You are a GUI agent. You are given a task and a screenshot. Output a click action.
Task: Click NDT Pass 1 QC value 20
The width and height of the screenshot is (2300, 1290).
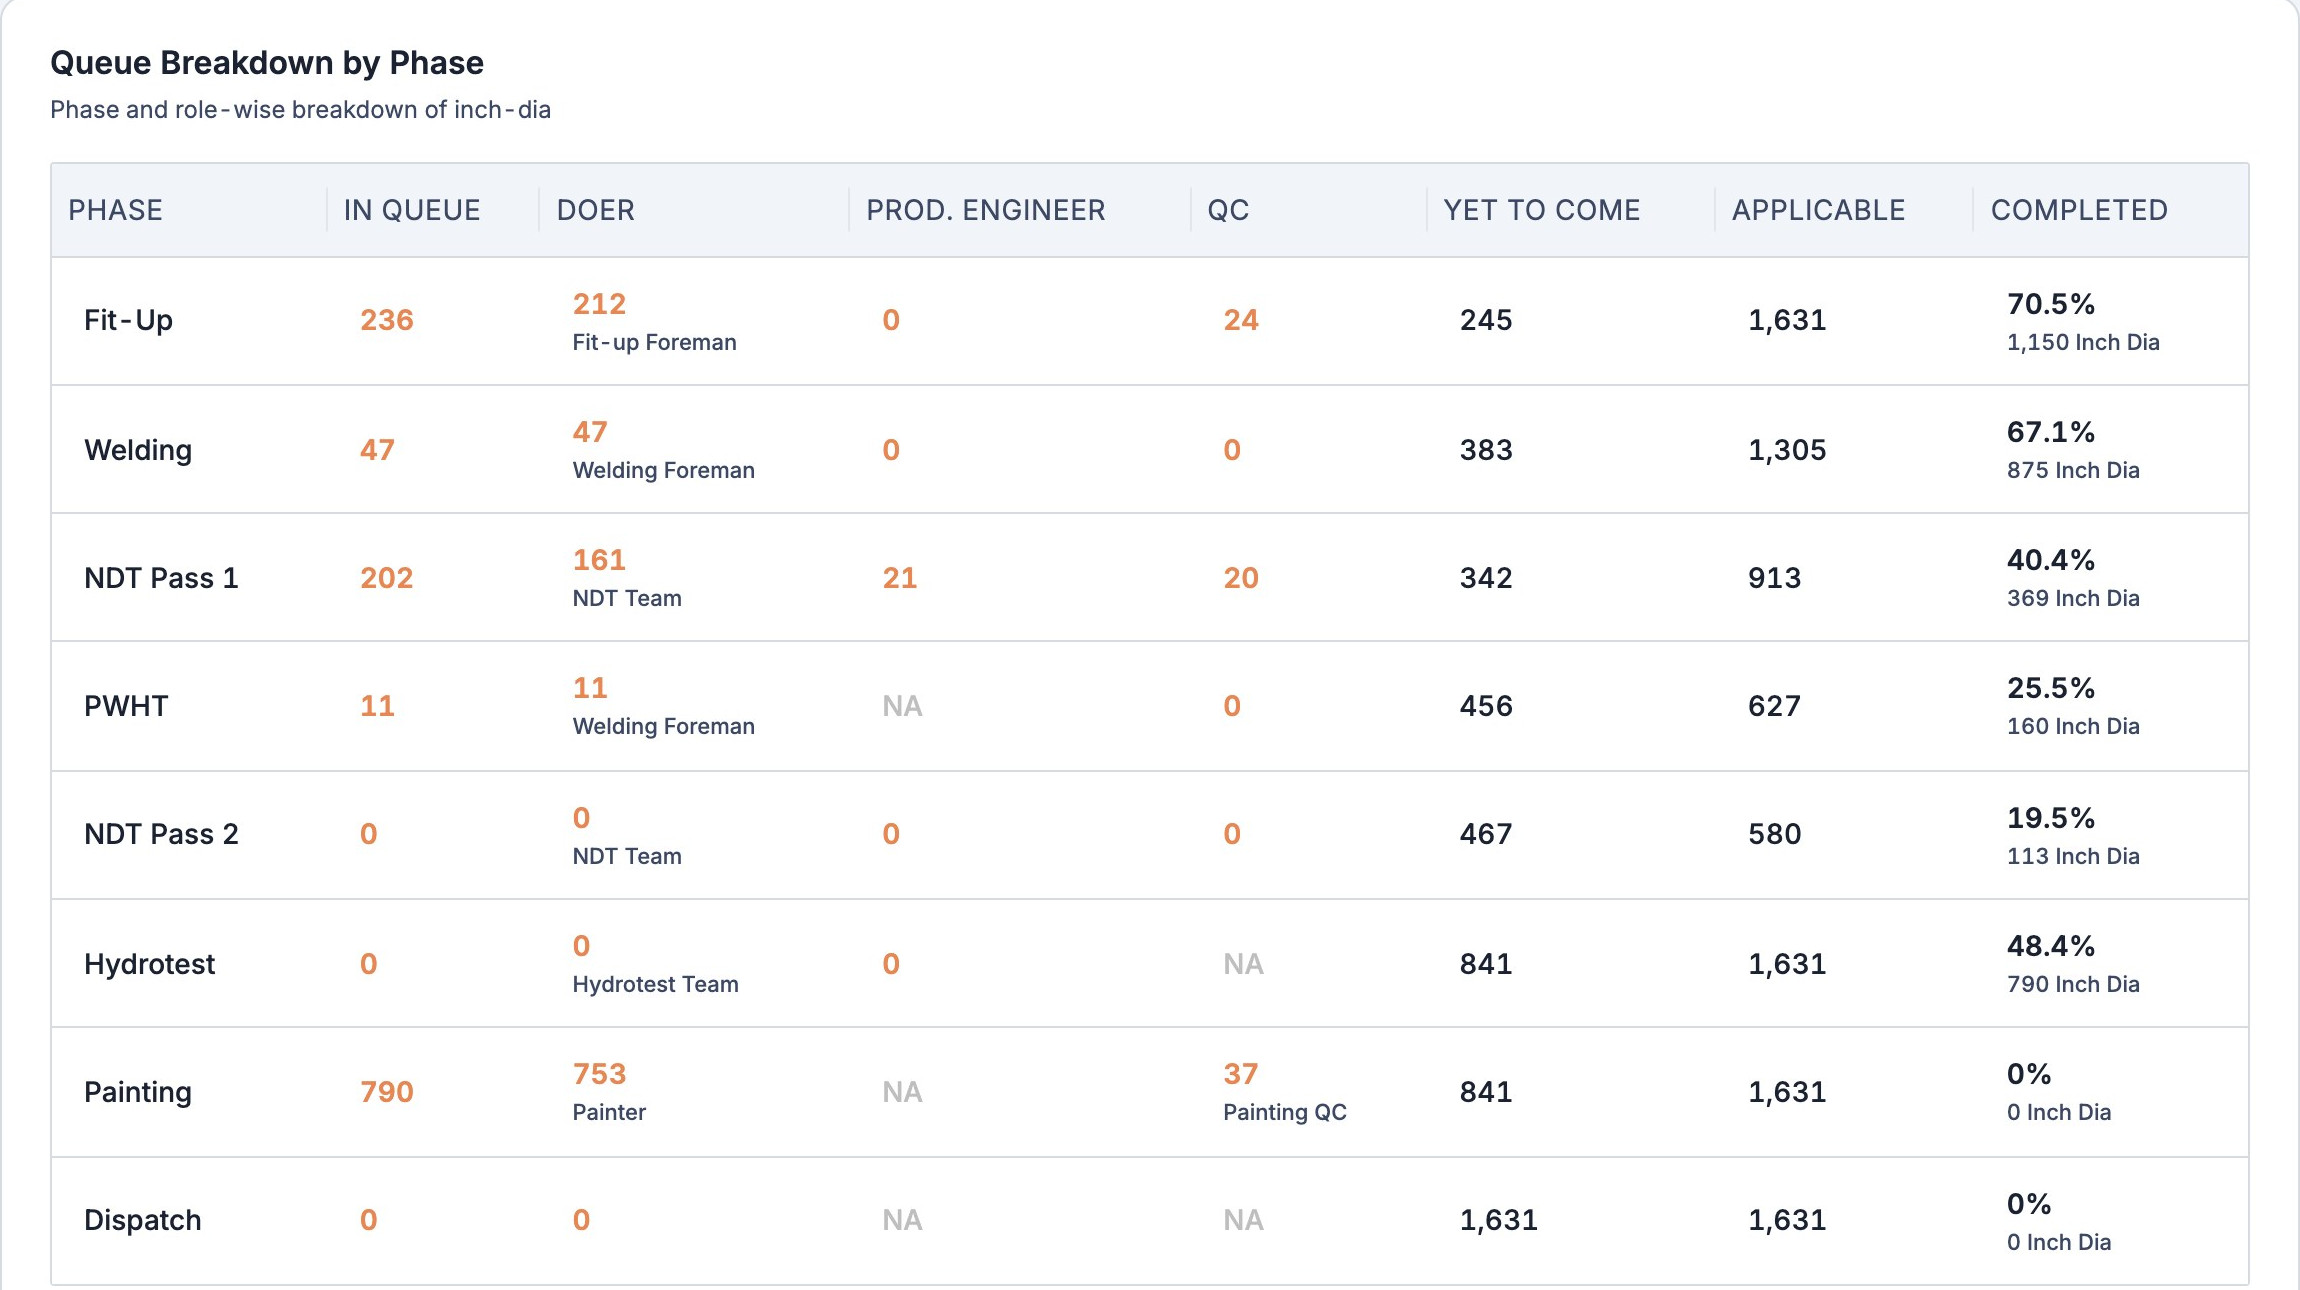tap(1241, 578)
